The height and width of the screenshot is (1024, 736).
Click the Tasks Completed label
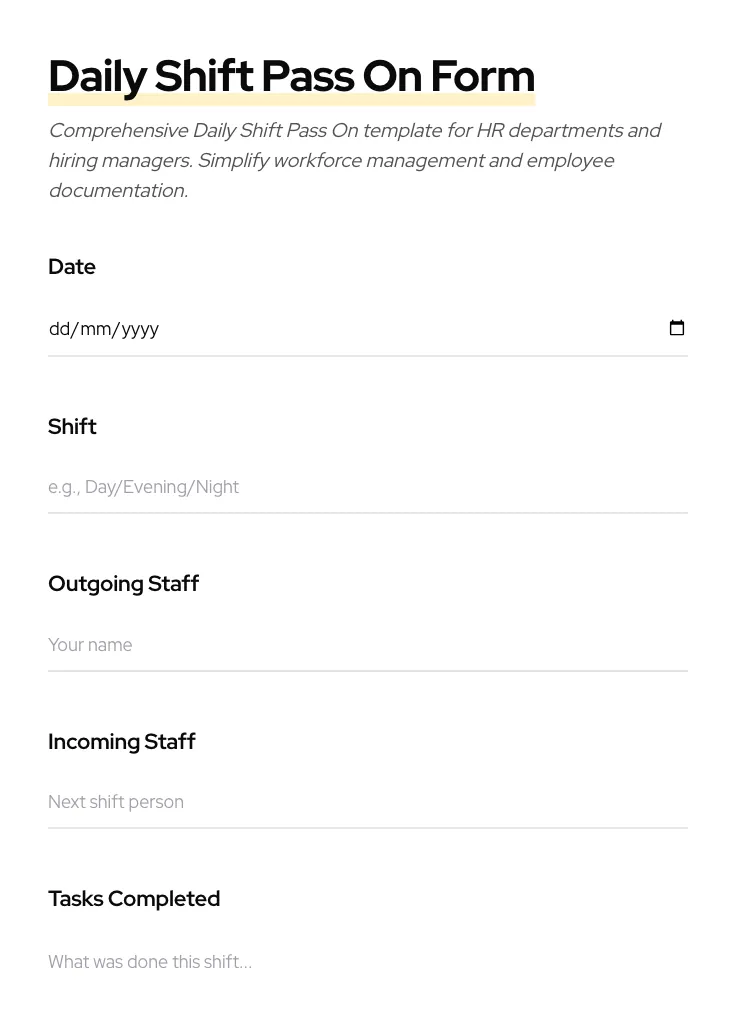(x=134, y=899)
